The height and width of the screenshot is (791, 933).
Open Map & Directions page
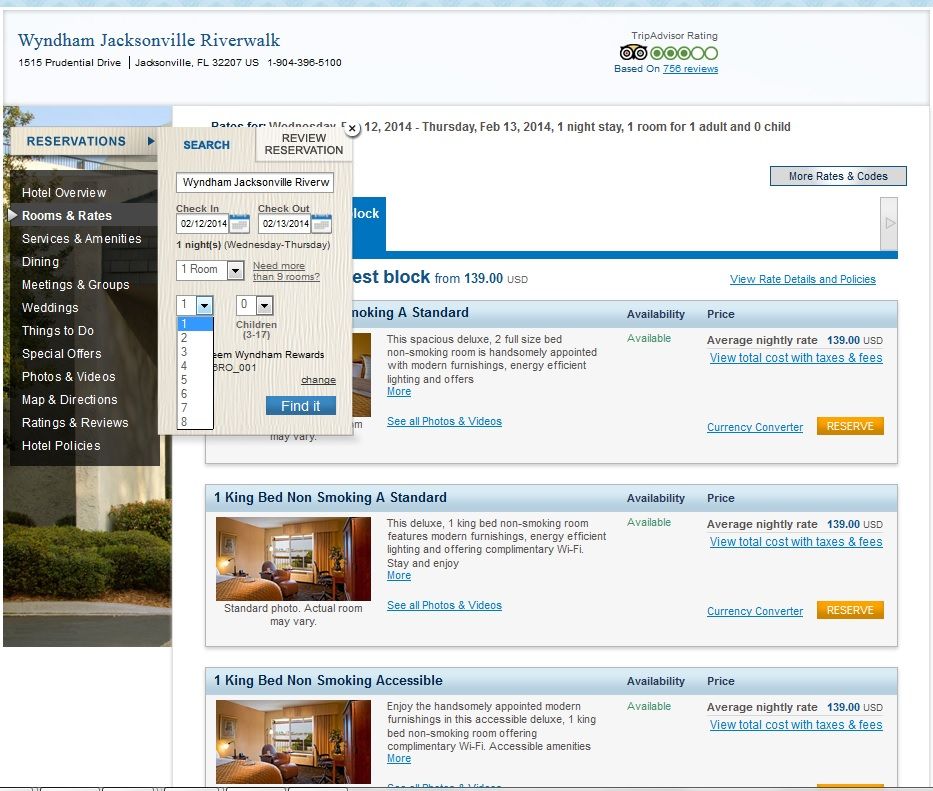pyautogui.click(x=70, y=399)
